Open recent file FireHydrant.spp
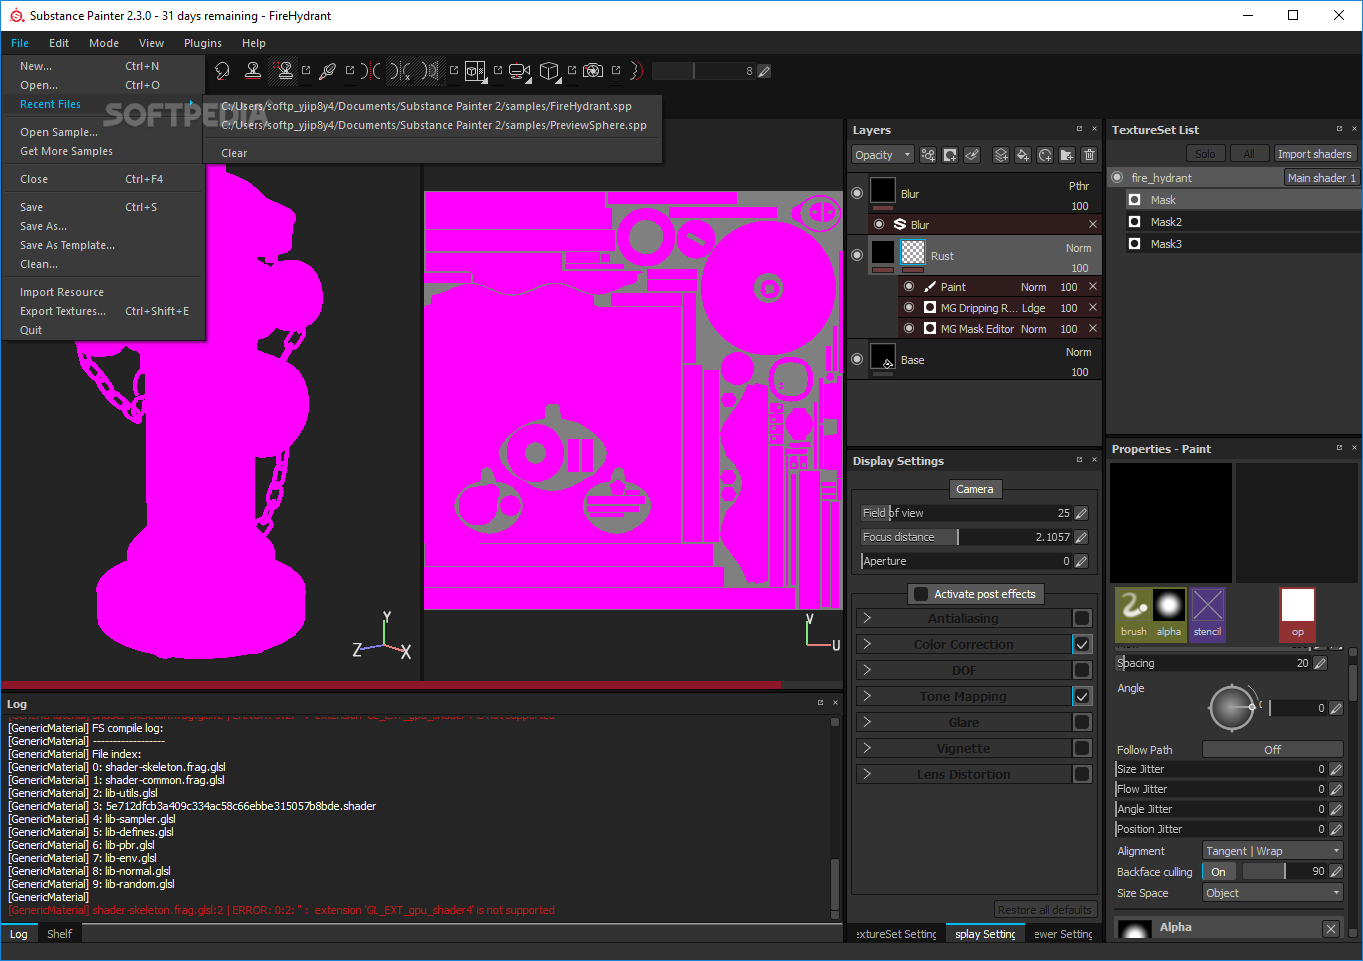The width and height of the screenshot is (1363, 961). 426,106
